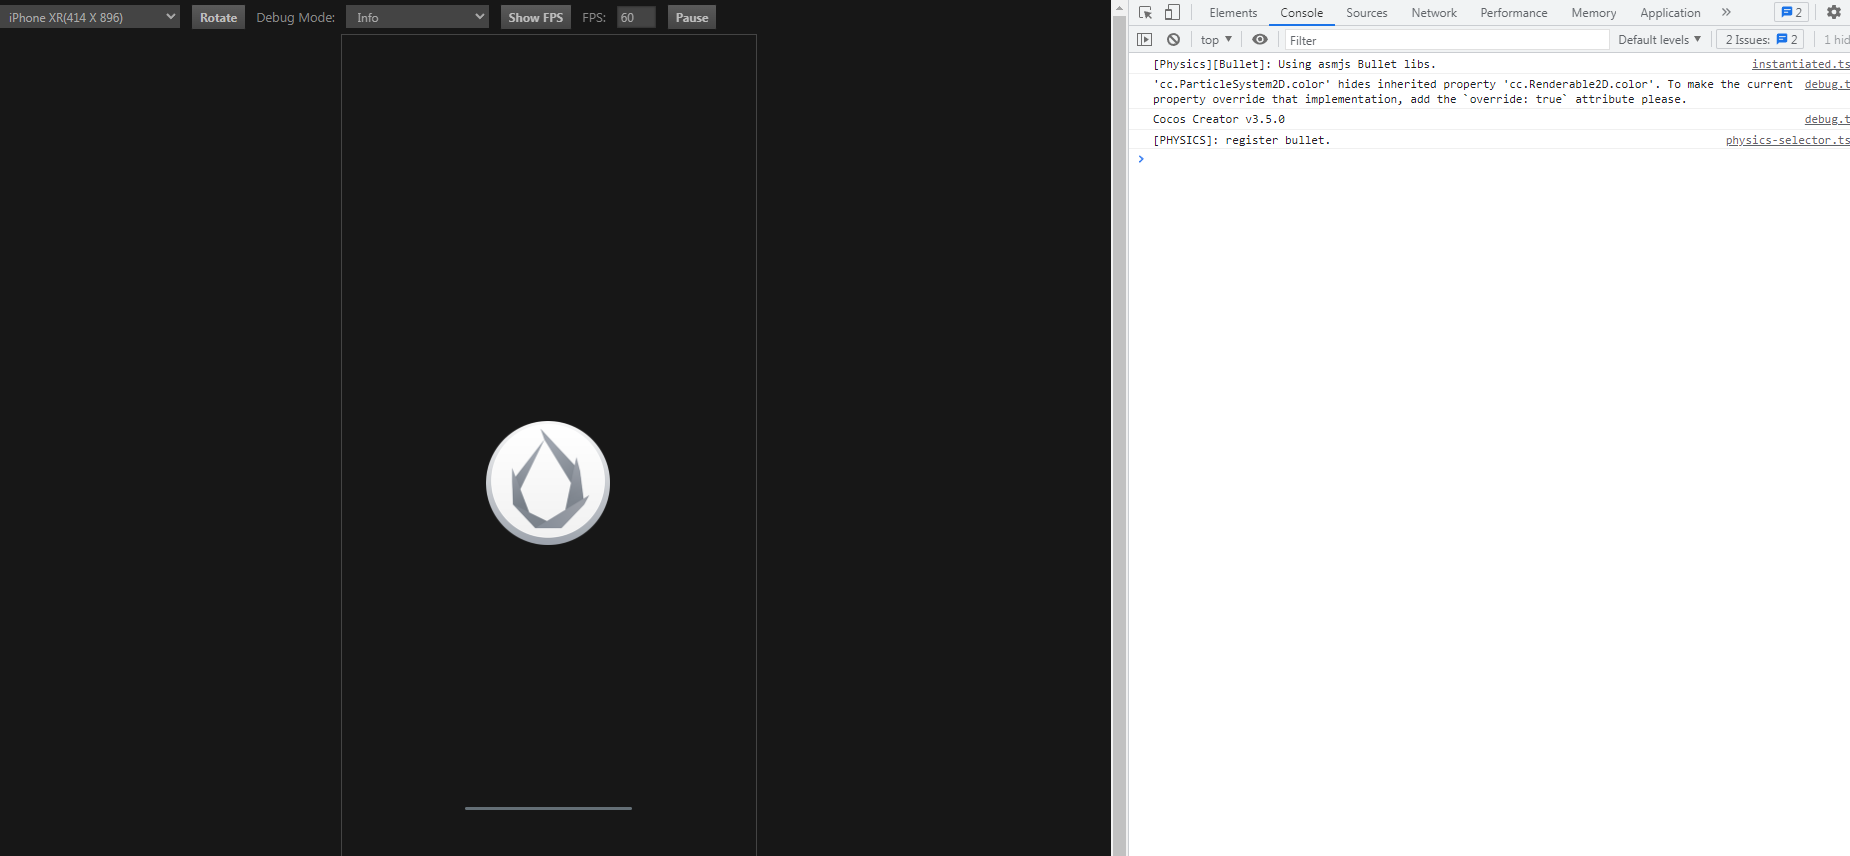Select the Console tab
The image size is (1850, 856).
tap(1301, 13)
